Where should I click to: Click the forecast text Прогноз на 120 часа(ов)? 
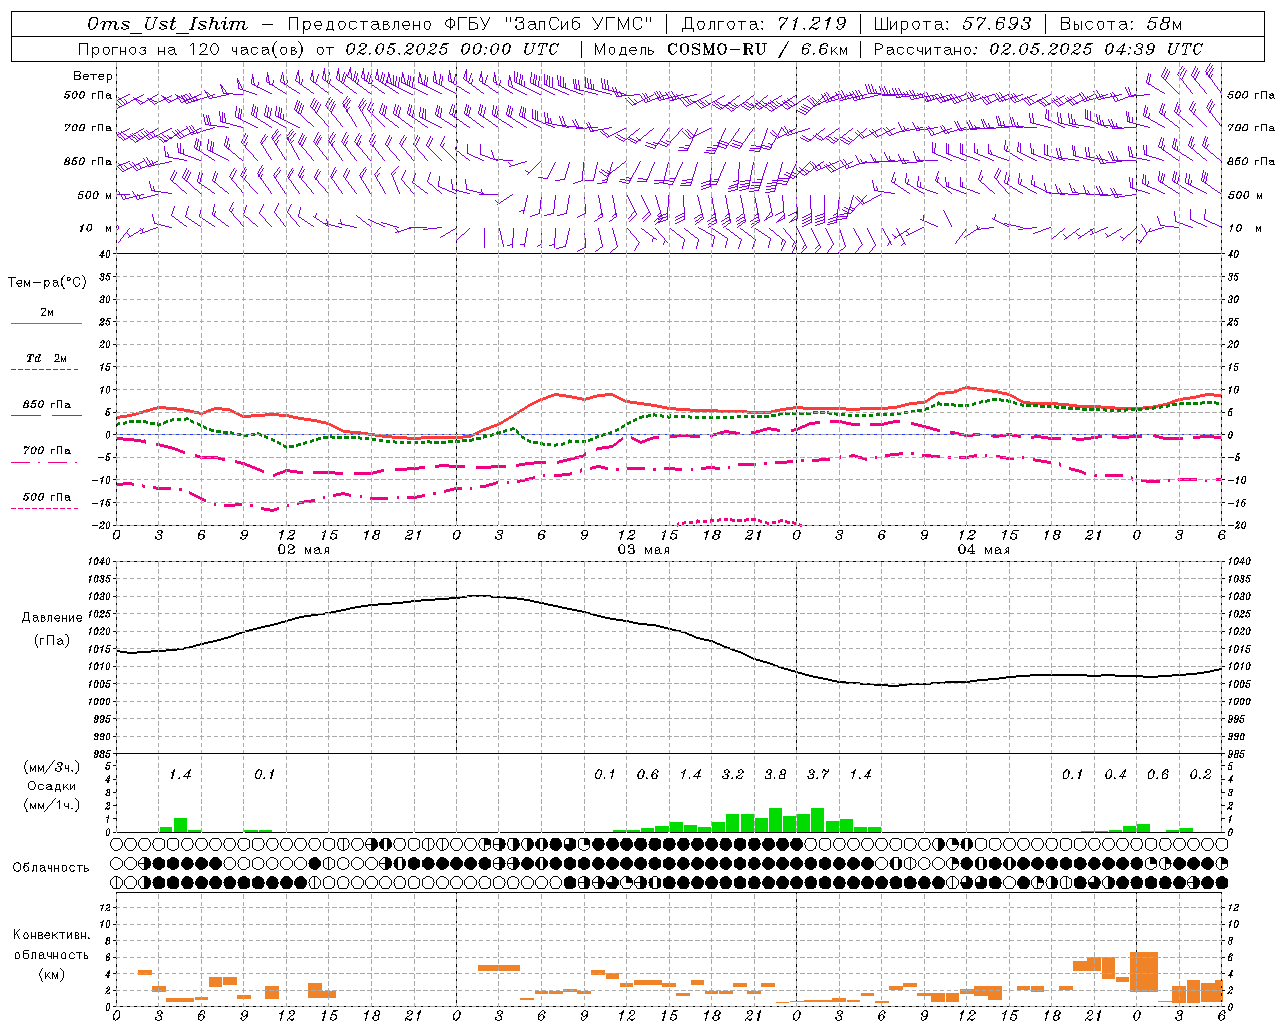pyautogui.click(x=192, y=49)
